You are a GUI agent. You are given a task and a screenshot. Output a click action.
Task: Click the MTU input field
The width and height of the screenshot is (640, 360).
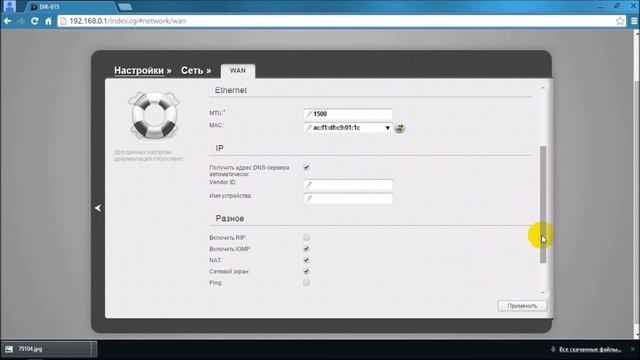click(x=349, y=114)
